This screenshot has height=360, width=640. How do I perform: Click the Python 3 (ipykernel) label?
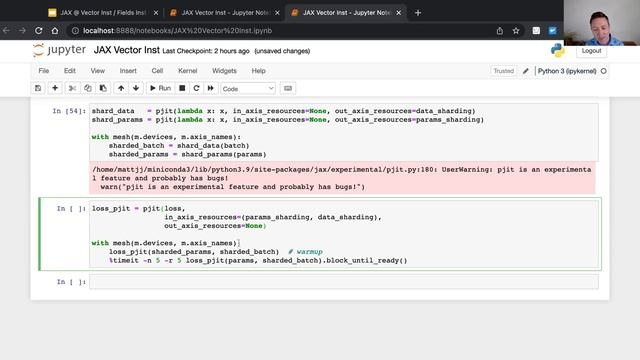pos(567,71)
